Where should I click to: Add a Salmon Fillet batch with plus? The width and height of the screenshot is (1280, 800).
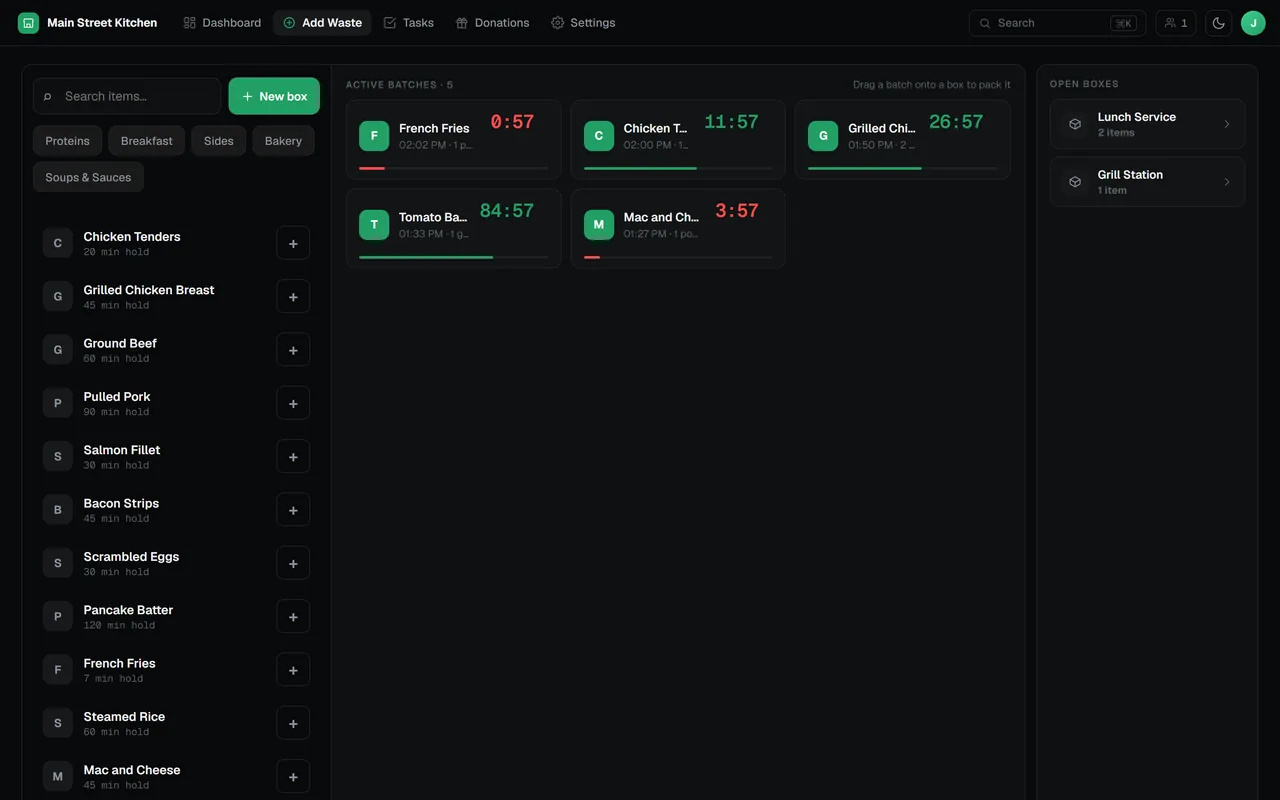pos(293,456)
